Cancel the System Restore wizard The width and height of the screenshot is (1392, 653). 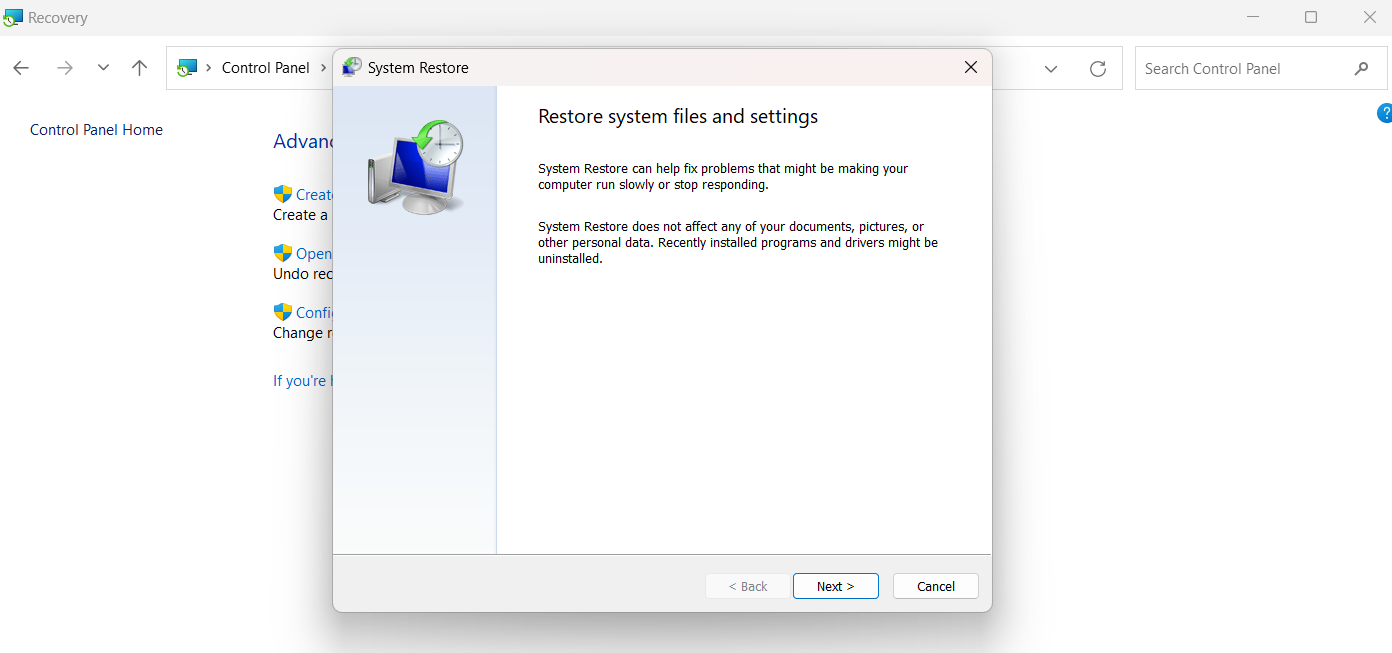(936, 586)
